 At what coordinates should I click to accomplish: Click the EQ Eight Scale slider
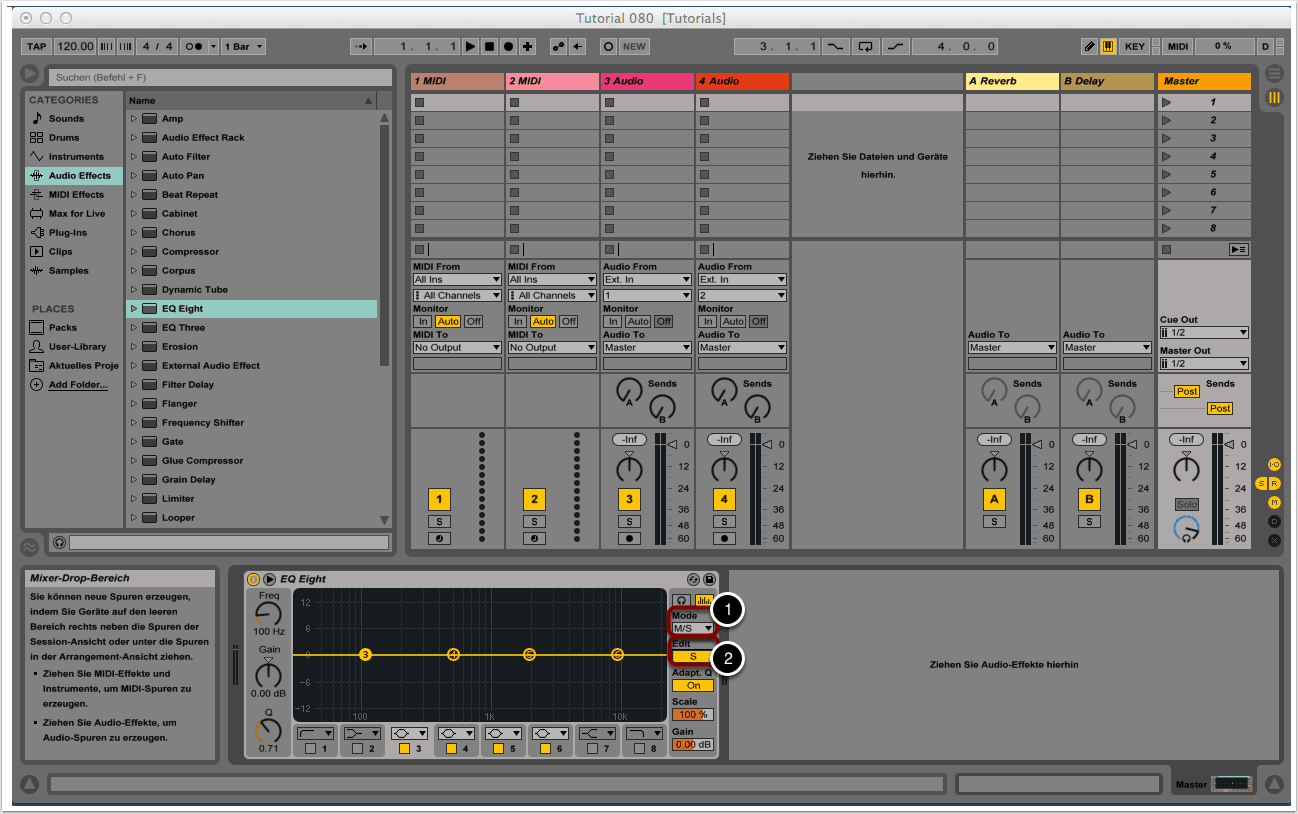point(692,715)
